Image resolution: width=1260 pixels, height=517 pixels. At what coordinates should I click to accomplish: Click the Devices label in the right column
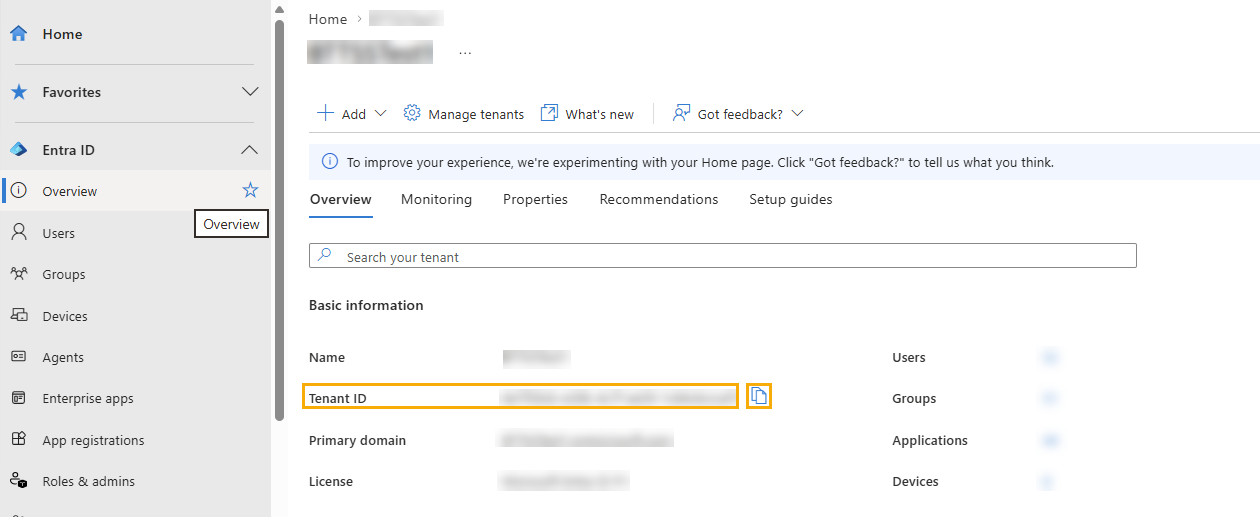click(x=915, y=481)
